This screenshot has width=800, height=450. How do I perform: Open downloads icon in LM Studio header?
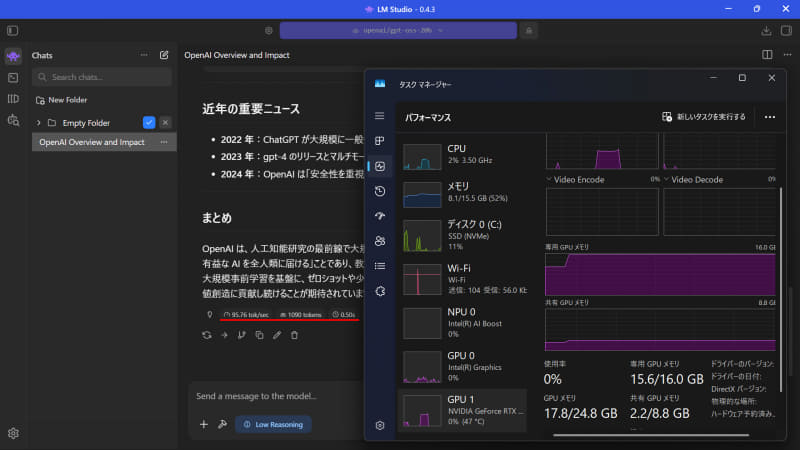pos(766,31)
